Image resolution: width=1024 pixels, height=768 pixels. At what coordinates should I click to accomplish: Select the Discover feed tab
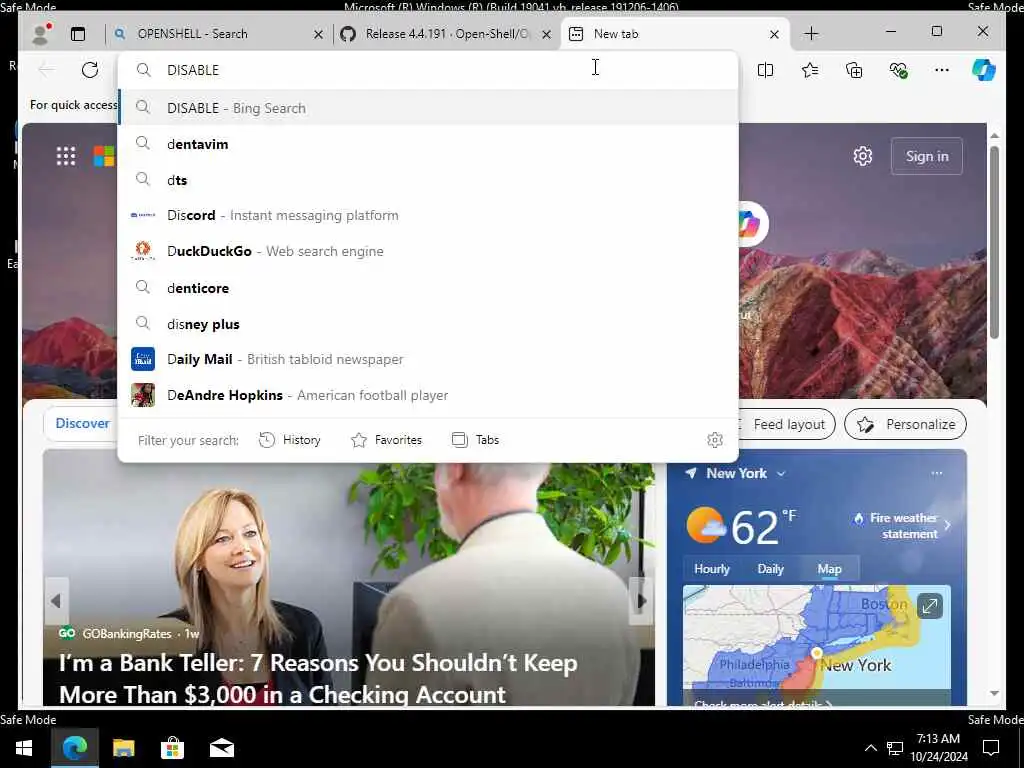(82, 423)
